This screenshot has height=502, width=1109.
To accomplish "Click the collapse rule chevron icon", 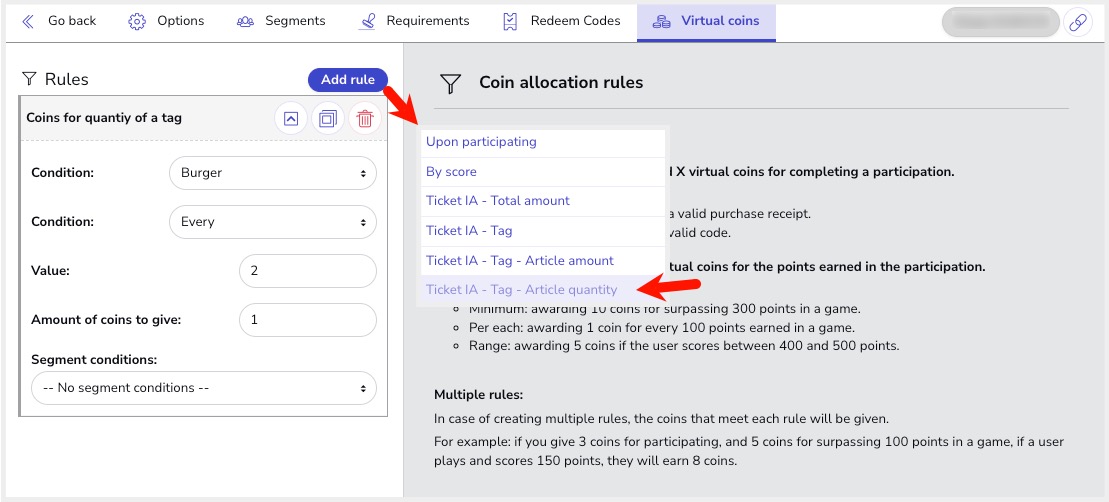I will (x=290, y=119).
